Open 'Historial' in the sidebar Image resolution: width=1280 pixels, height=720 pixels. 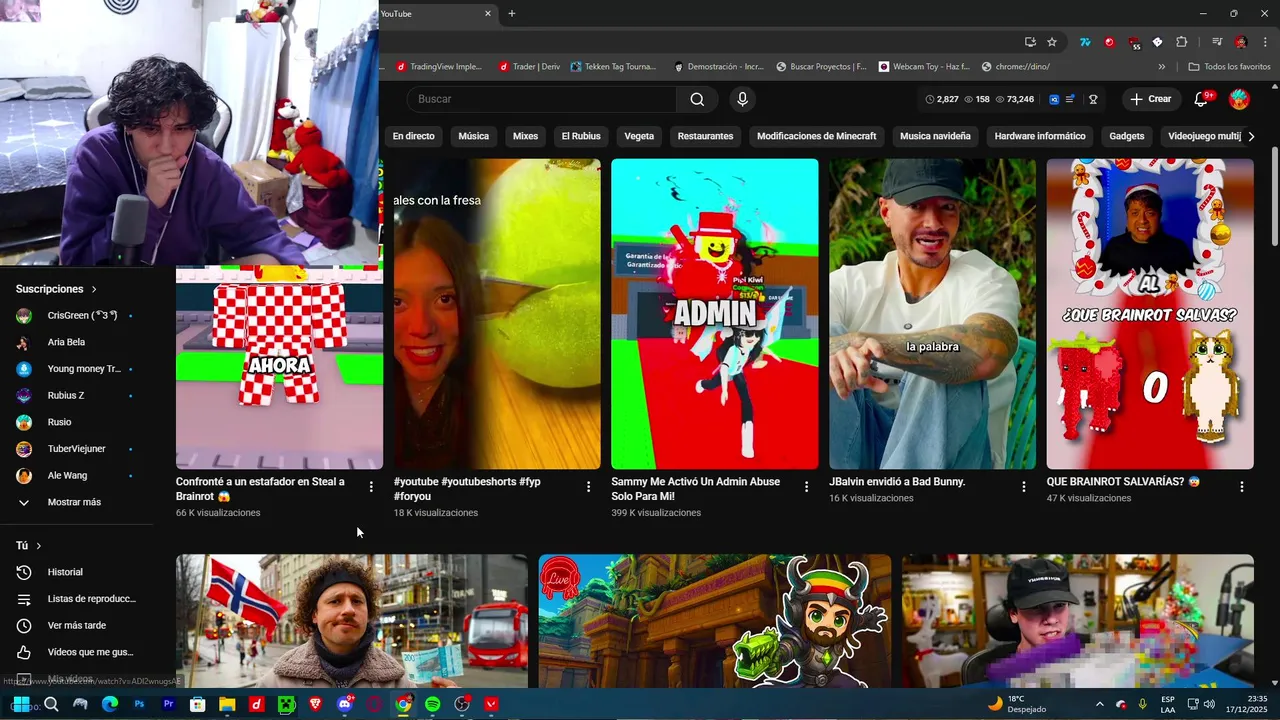coord(65,572)
